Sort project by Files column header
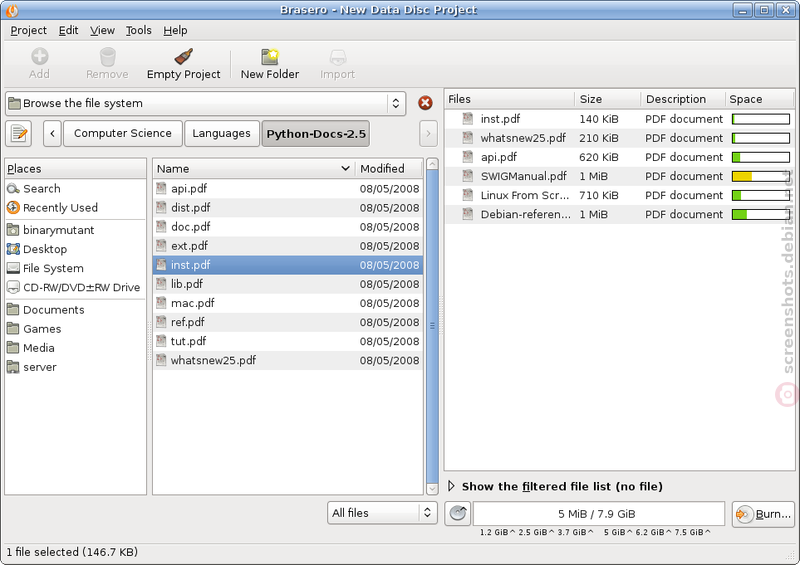 pyautogui.click(x=510, y=100)
